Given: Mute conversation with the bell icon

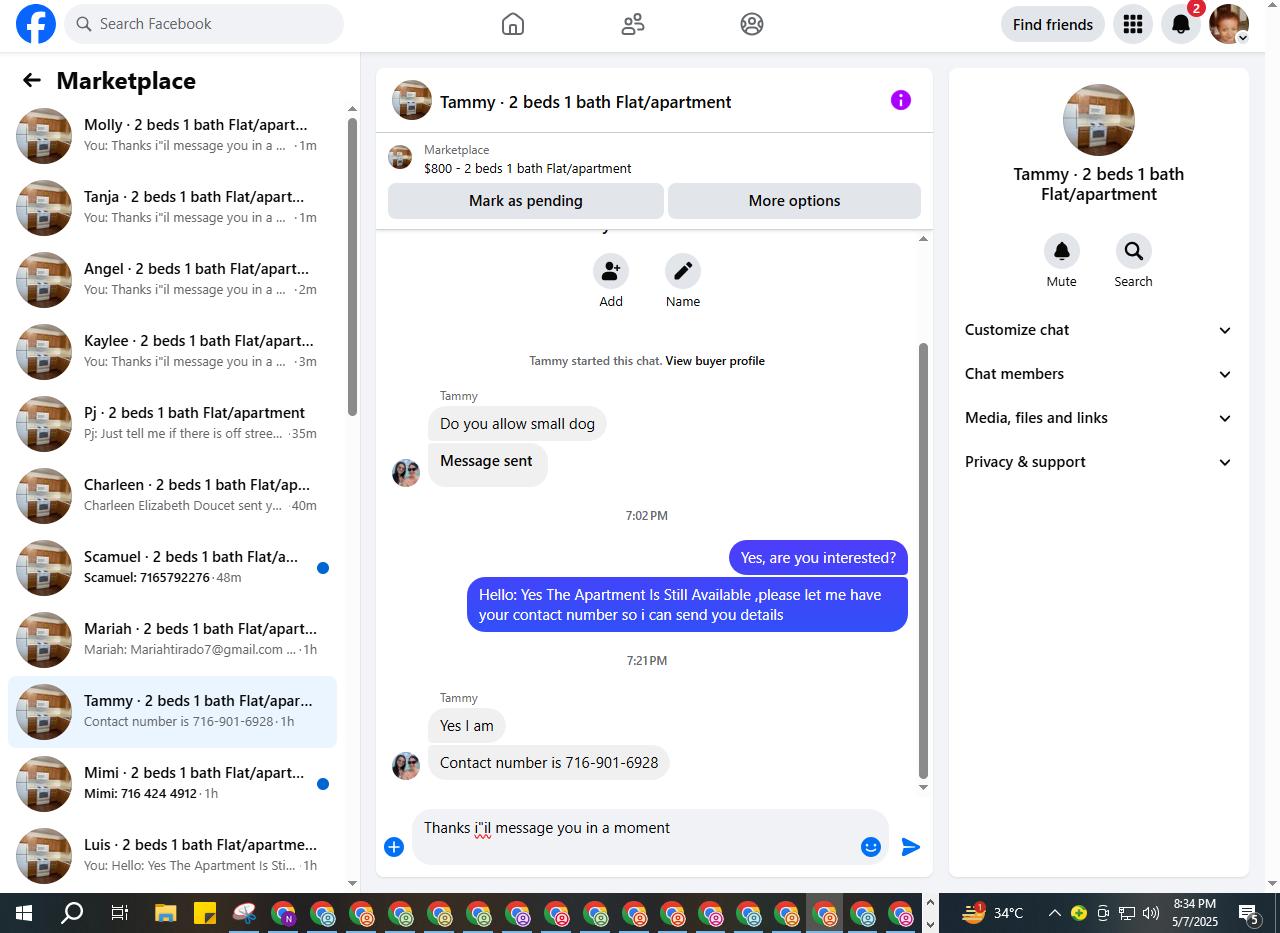Looking at the screenshot, I should (1062, 251).
